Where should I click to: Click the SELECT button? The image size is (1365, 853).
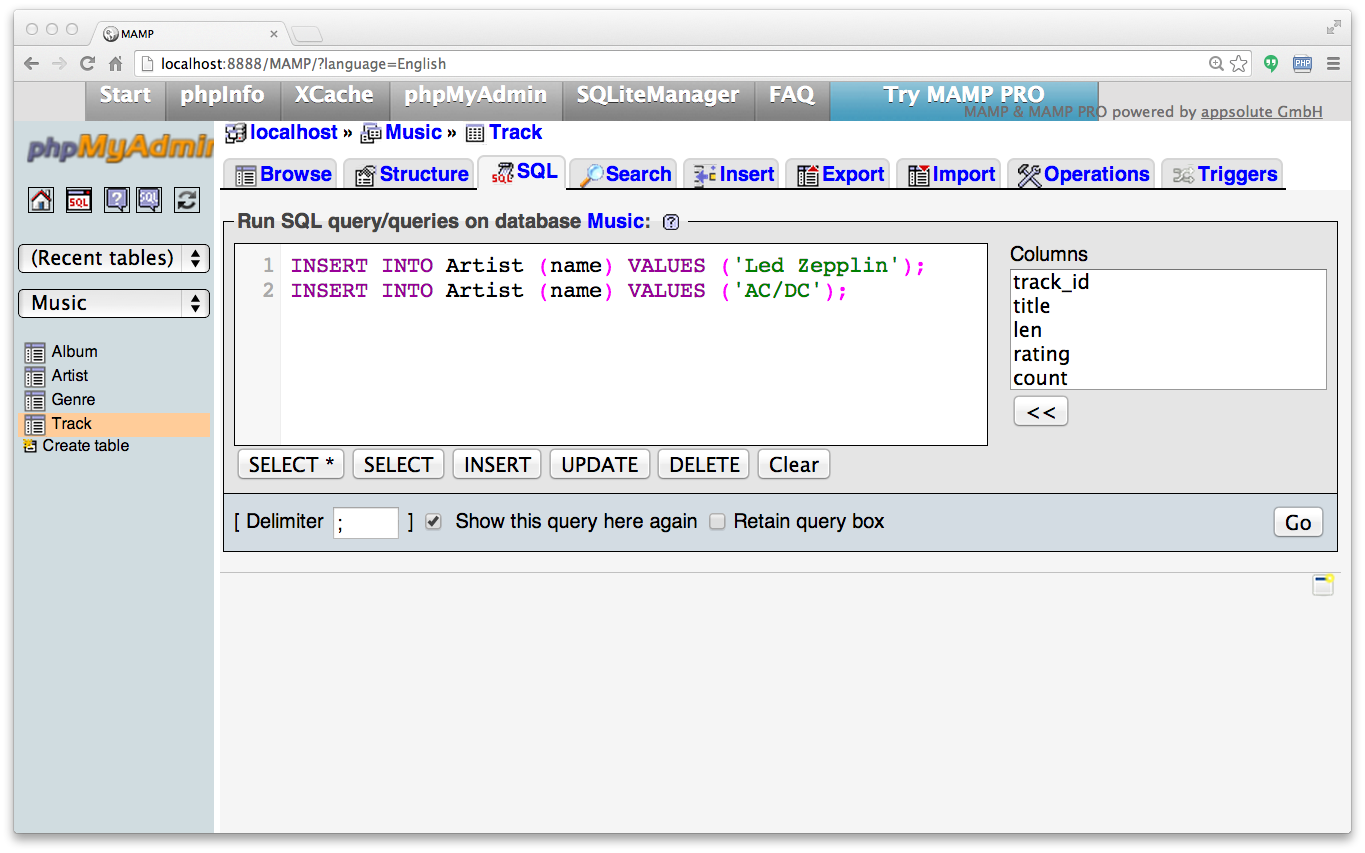(x=398, y=465)
